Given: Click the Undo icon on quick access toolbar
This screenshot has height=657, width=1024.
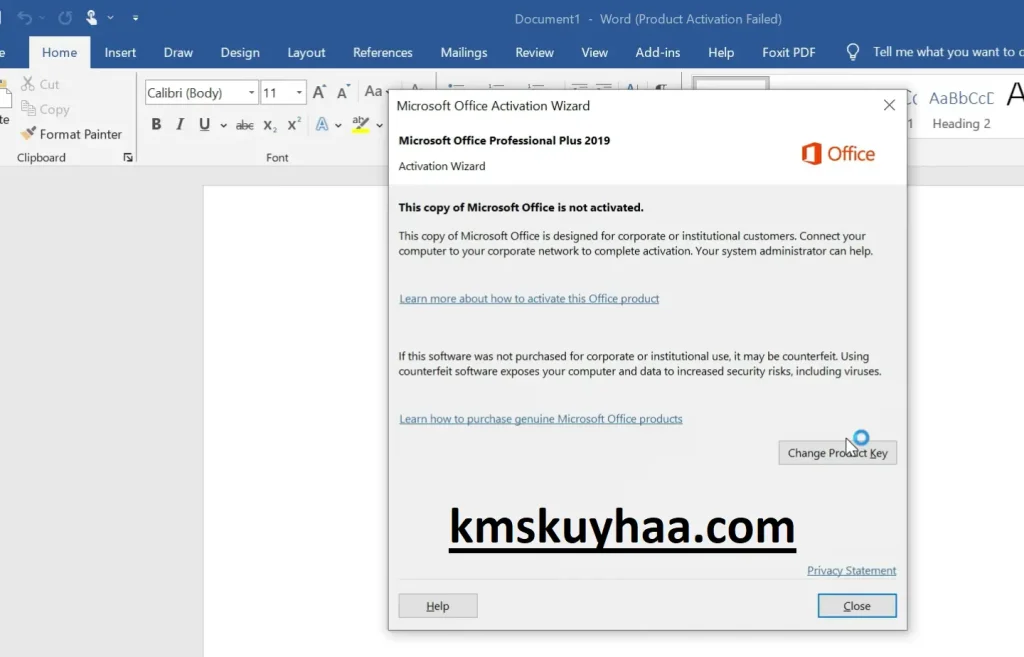Looking at the screenshot, I should 25,17.
